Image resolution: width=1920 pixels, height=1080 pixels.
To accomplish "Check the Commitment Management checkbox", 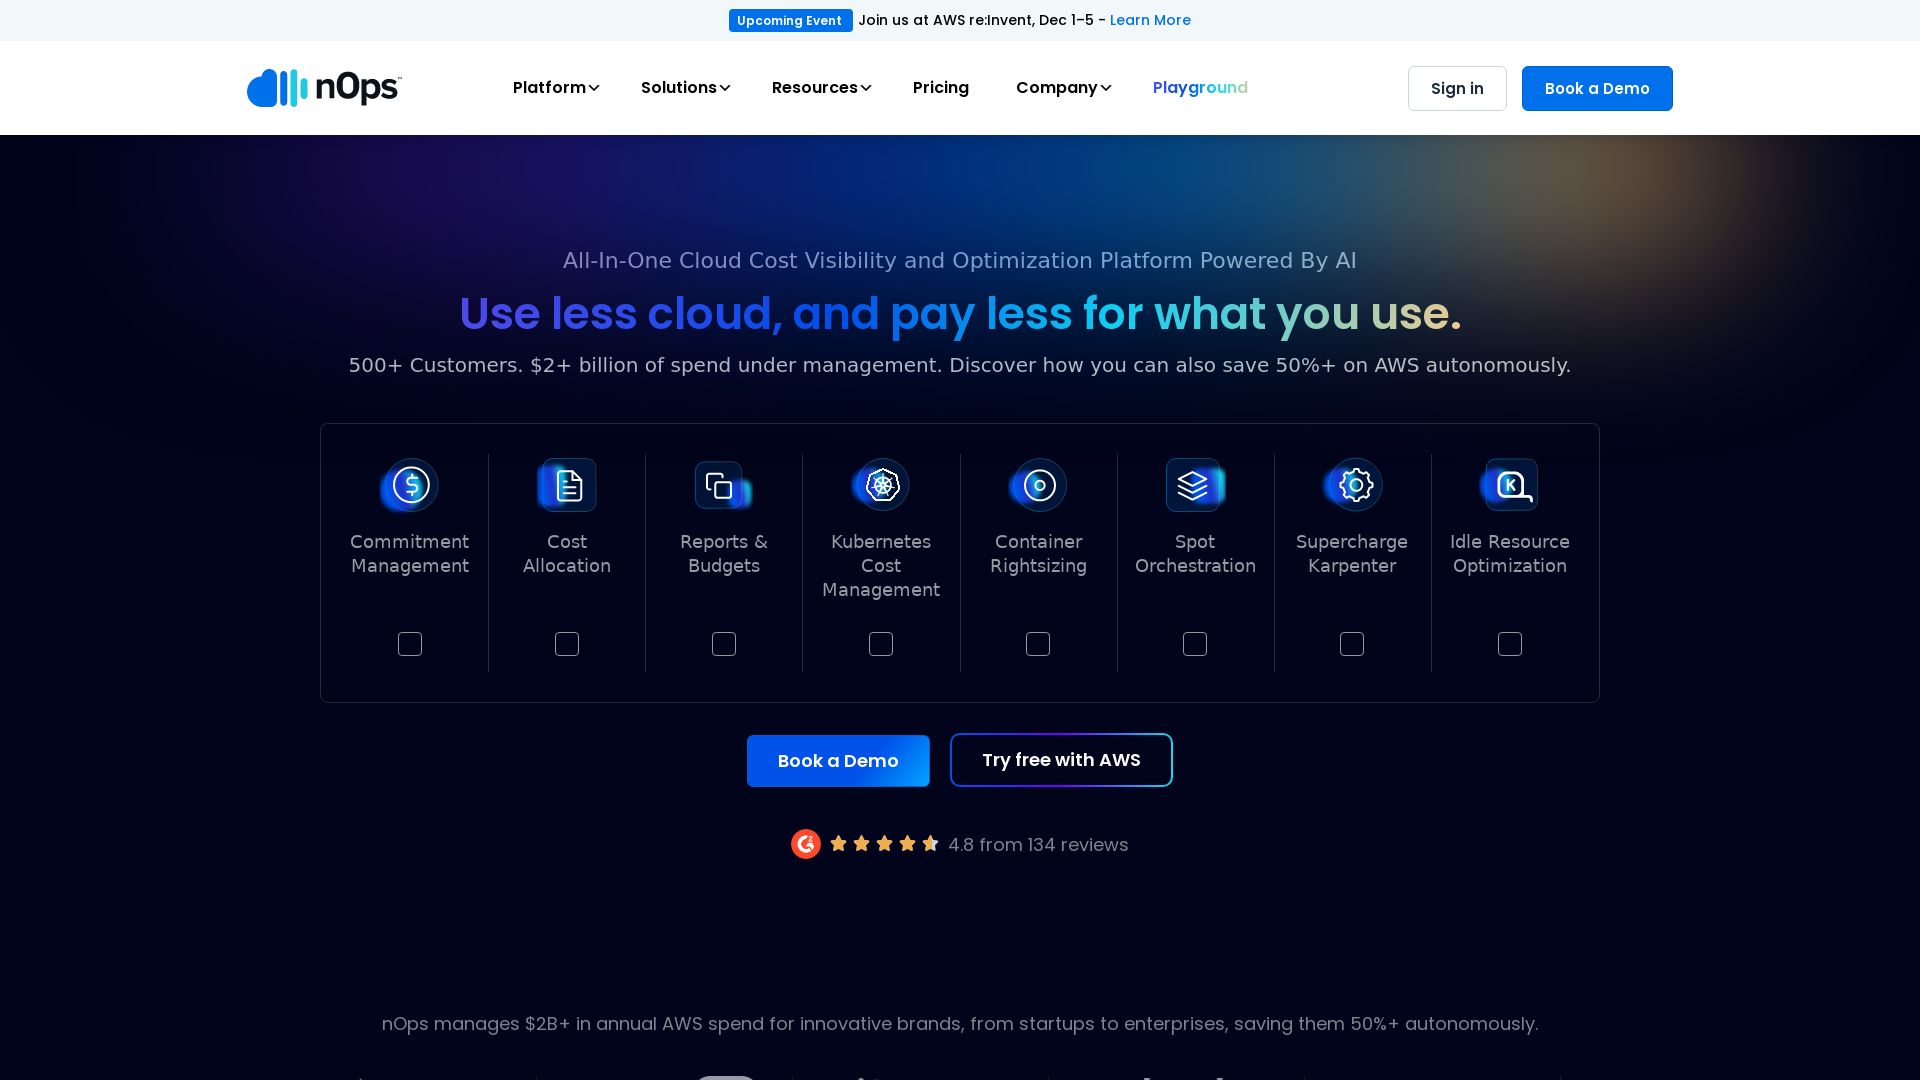I will click(410, 644).
